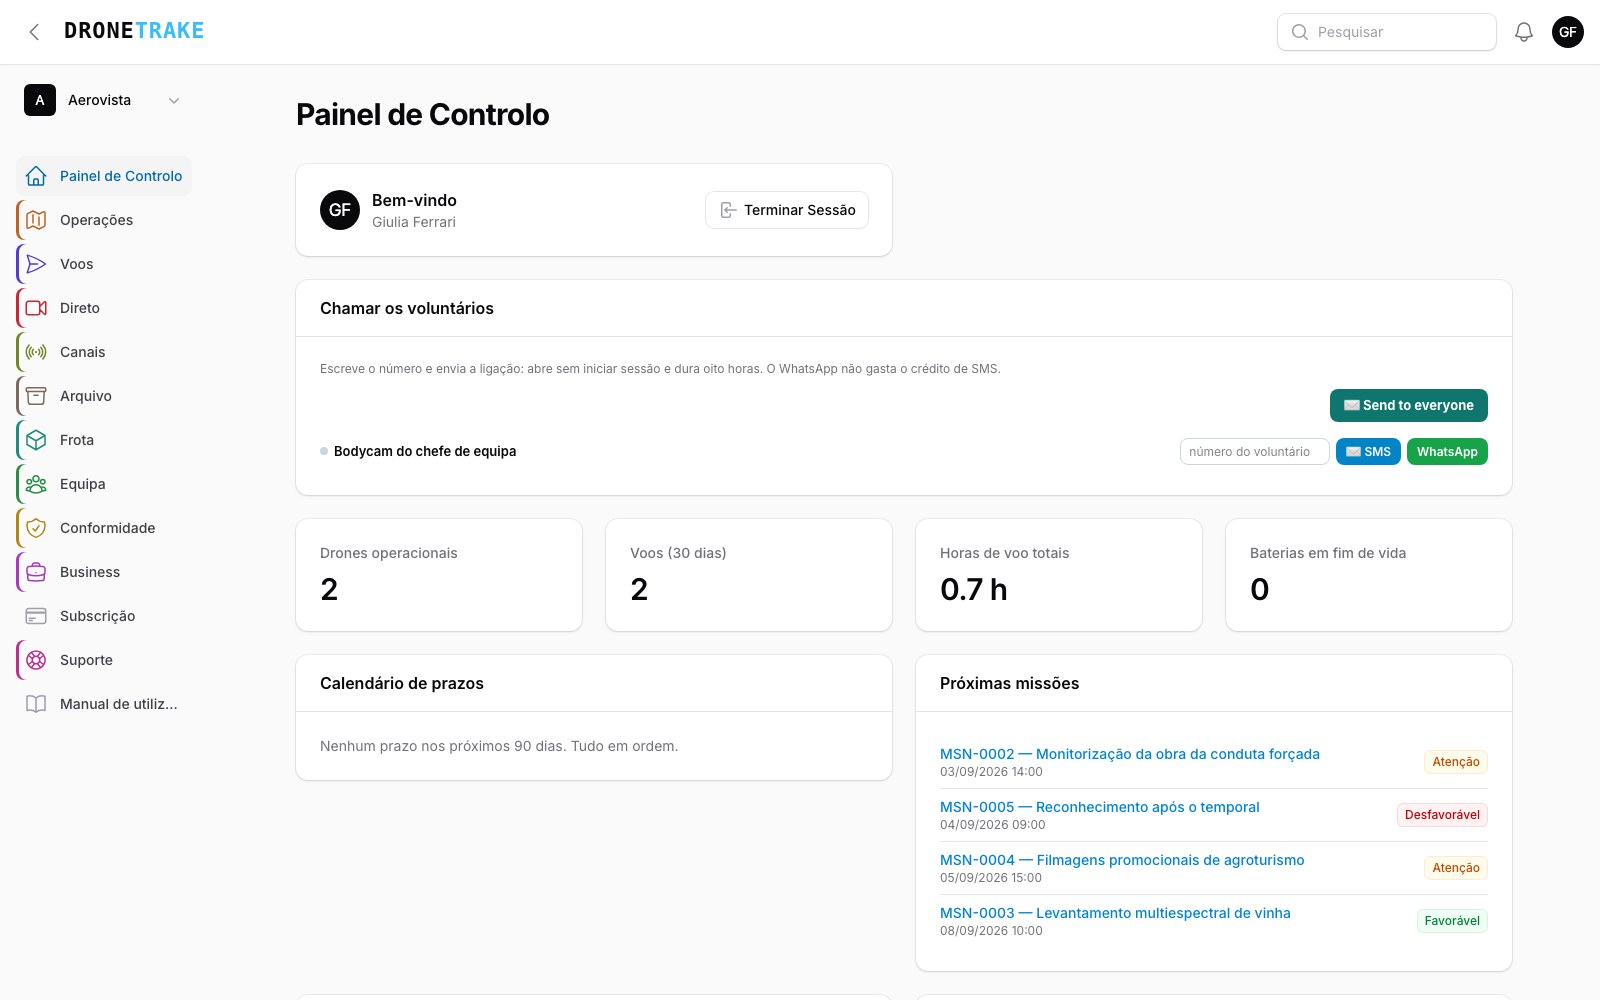1600x1000 pixels.
Task: Click the Painel de Controlo home icon
Action: tap(36, 176)
